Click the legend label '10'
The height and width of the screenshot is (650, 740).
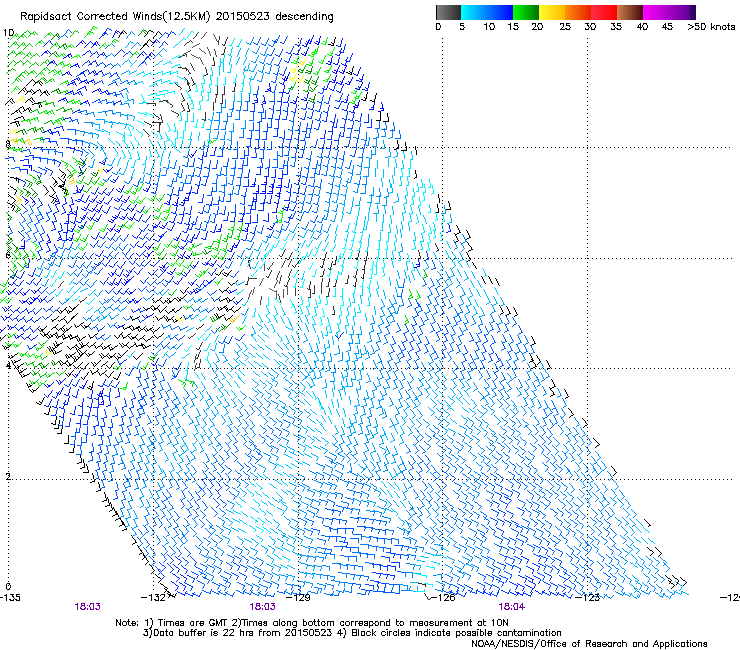(x=489, y=27)
